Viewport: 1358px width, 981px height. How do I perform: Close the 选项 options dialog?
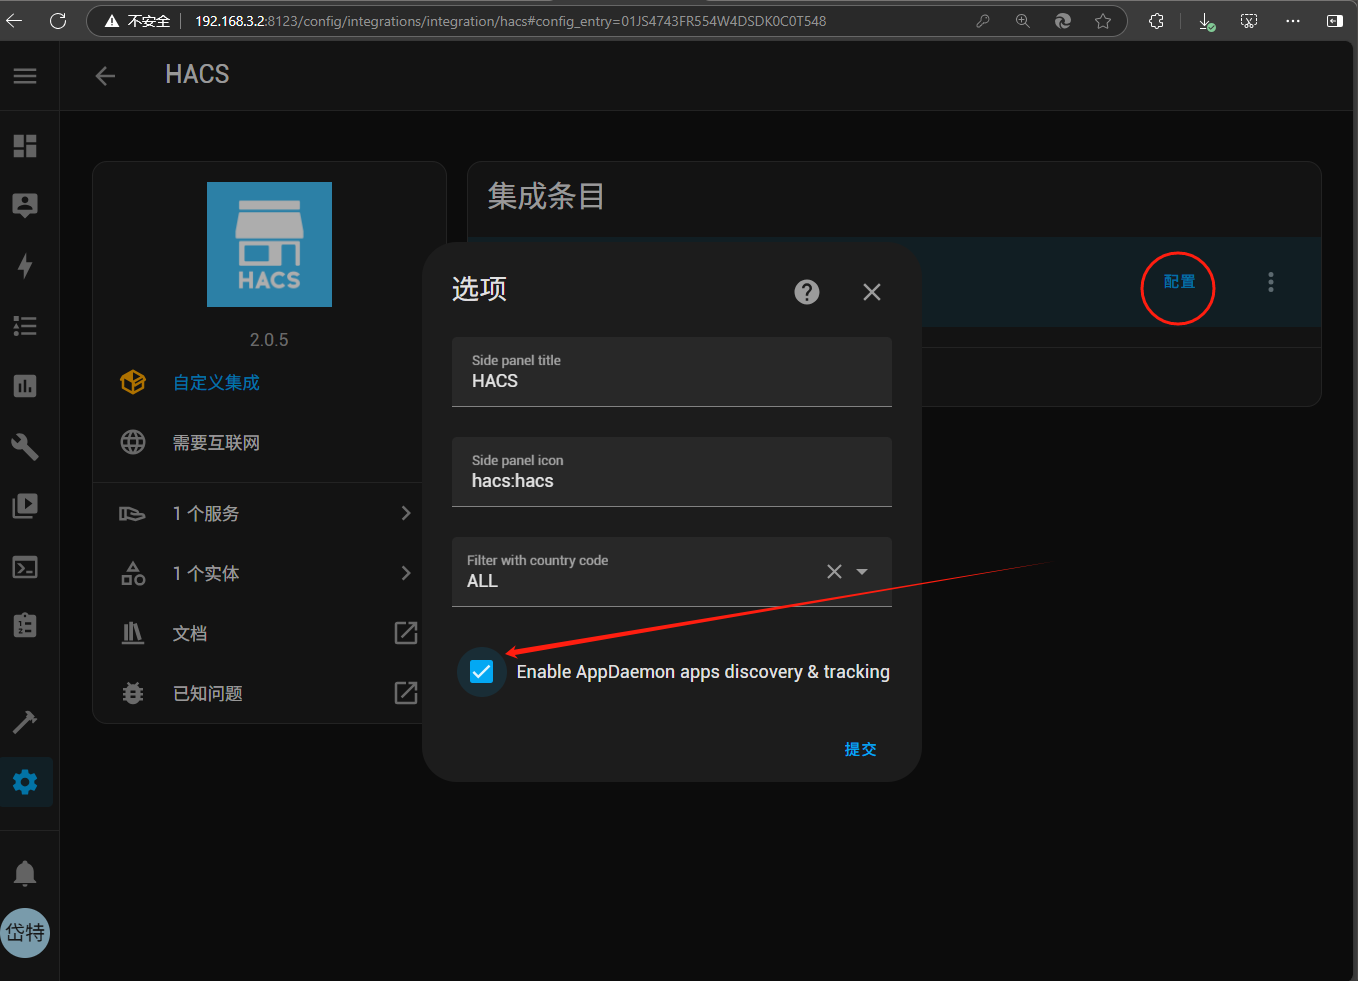click(872, 292)
